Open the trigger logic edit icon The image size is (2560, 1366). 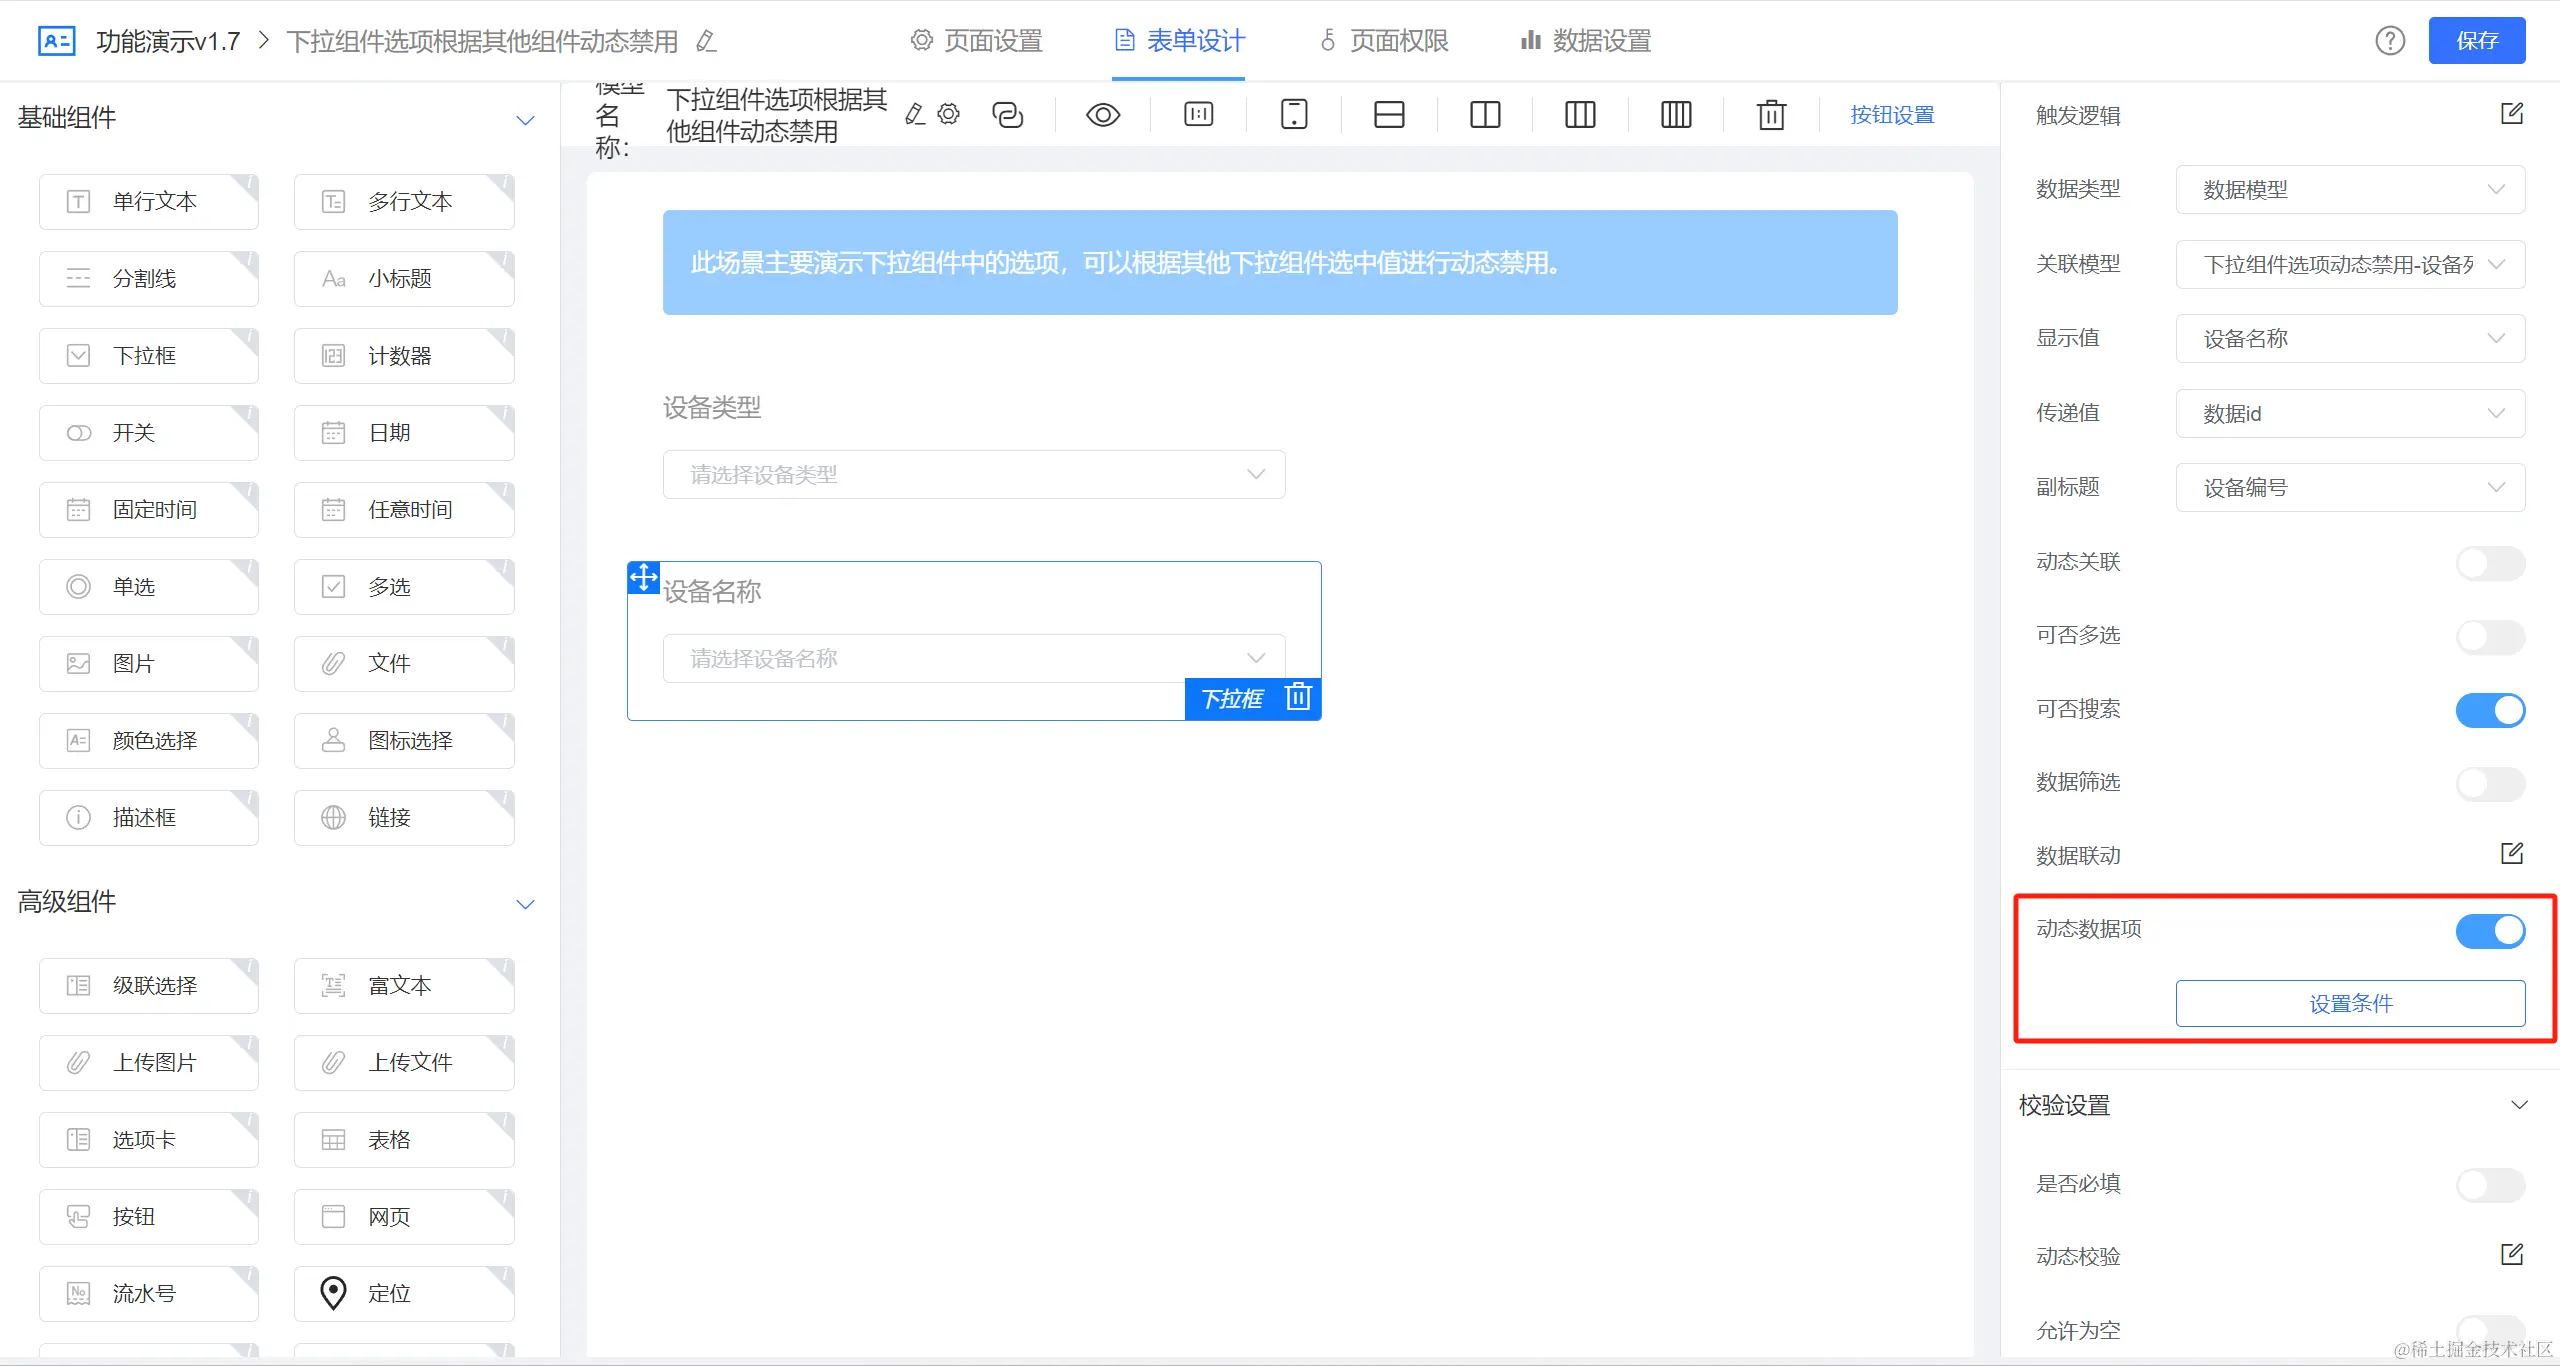pos(2511,114)
